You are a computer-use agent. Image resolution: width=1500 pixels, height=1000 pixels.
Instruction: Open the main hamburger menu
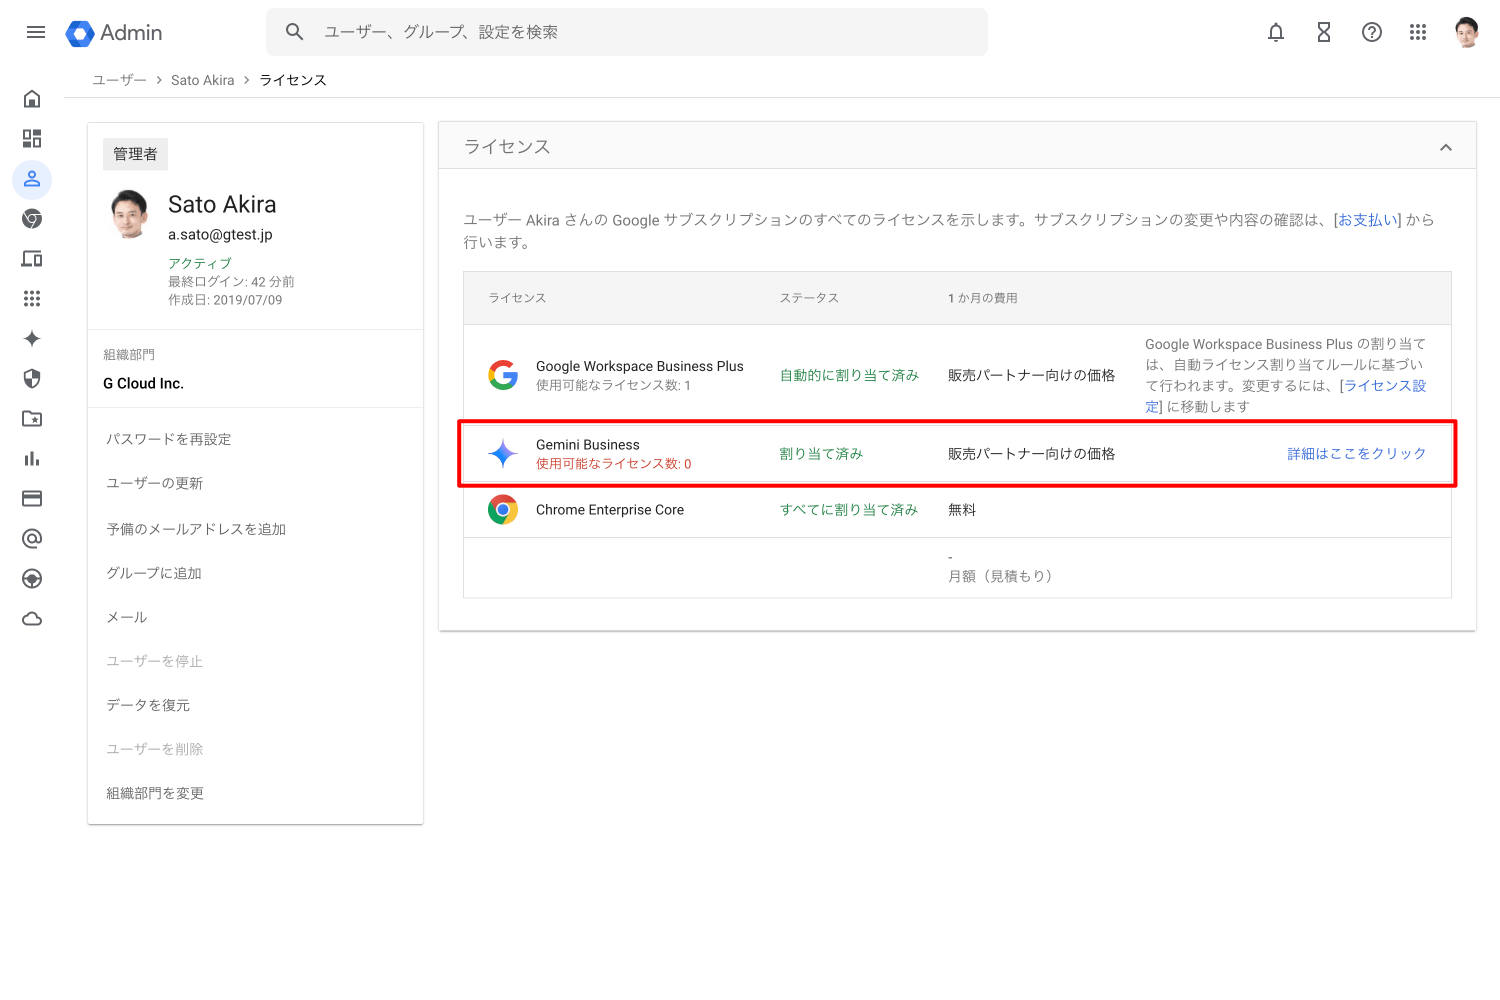coord(36,32)
